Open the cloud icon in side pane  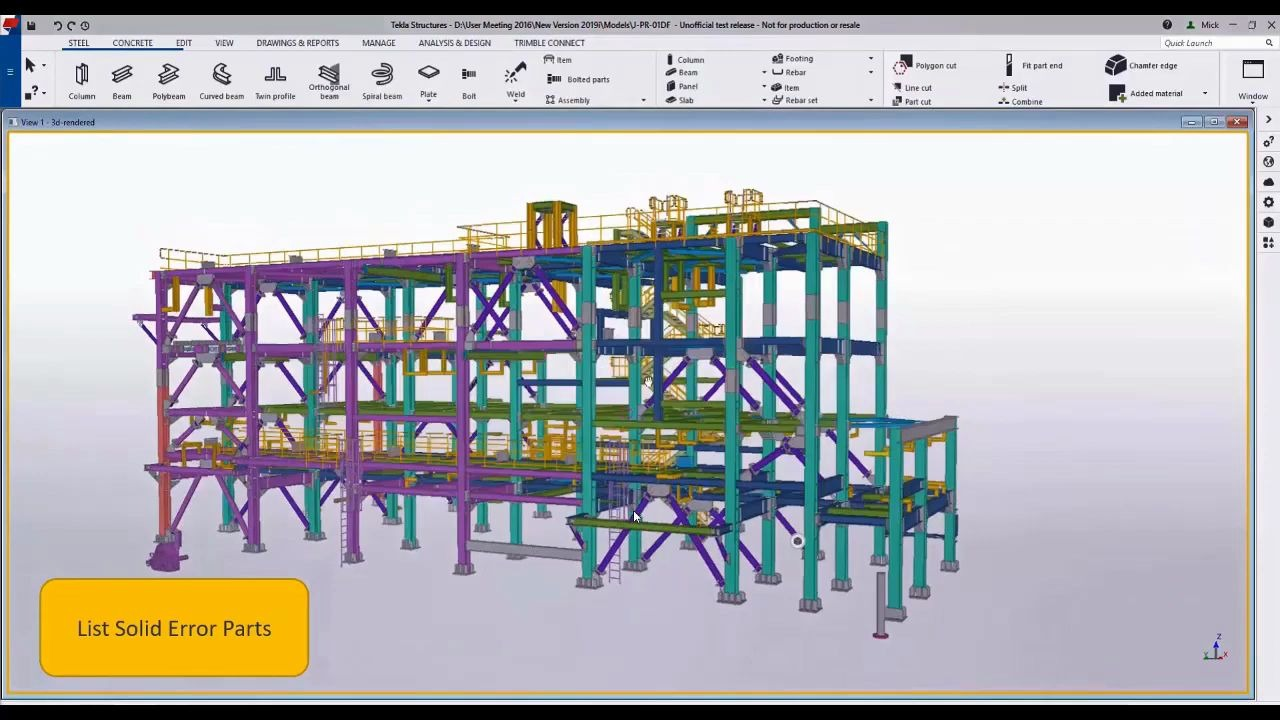pyautogui.click(x=1269, y=182)
